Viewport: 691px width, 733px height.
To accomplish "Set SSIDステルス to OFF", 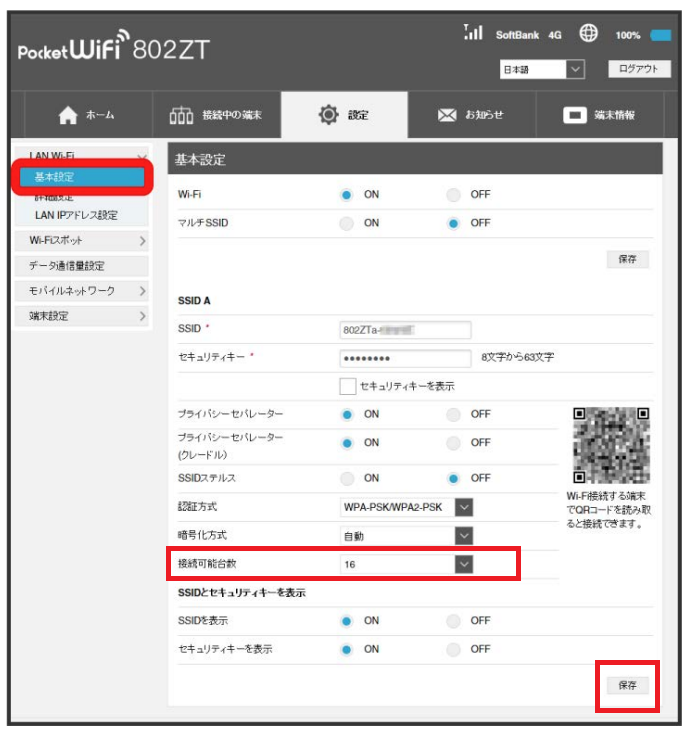I will (x=453, y=478).
